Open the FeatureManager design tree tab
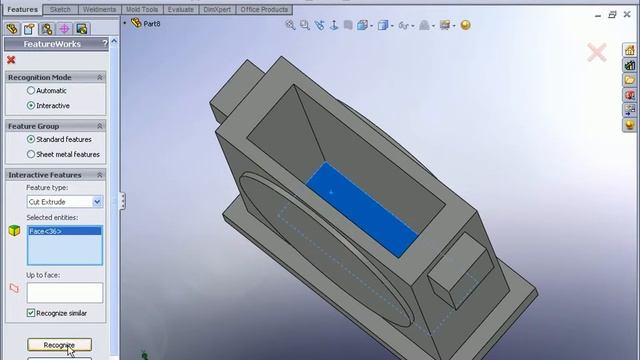 coord(12,29)
